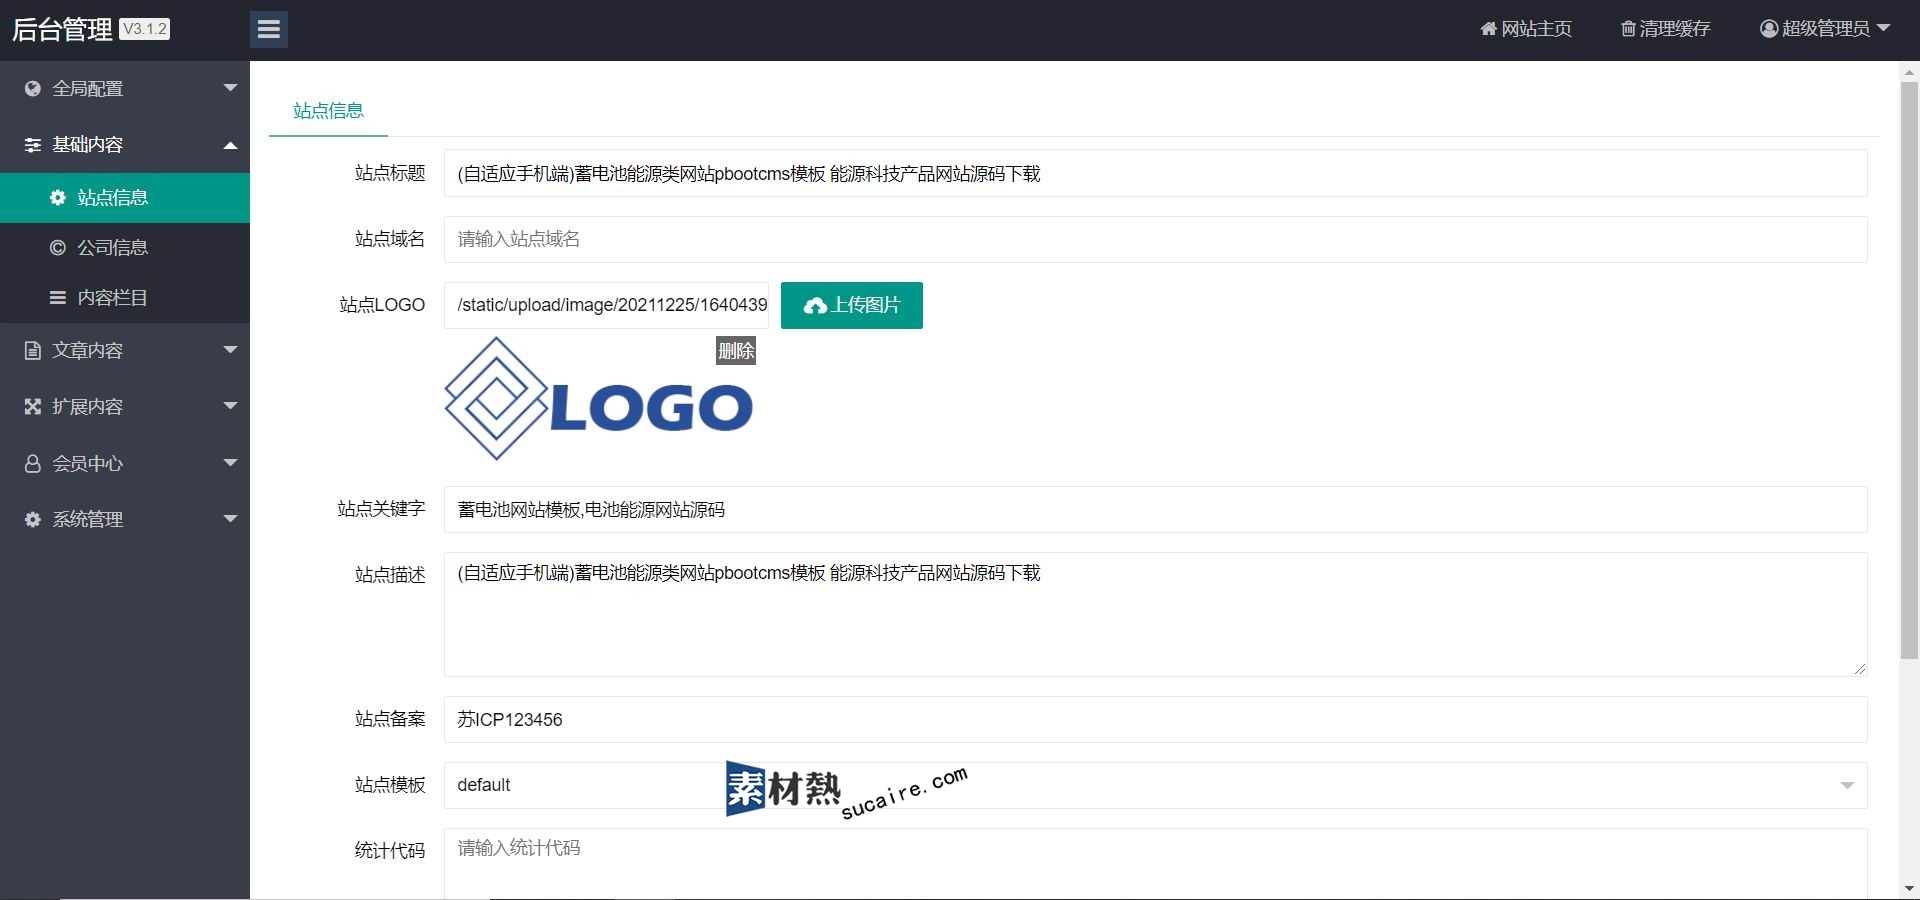Click the 站点标题 input field
This screenshot has width=1920, height=900.
[1155, 173]
